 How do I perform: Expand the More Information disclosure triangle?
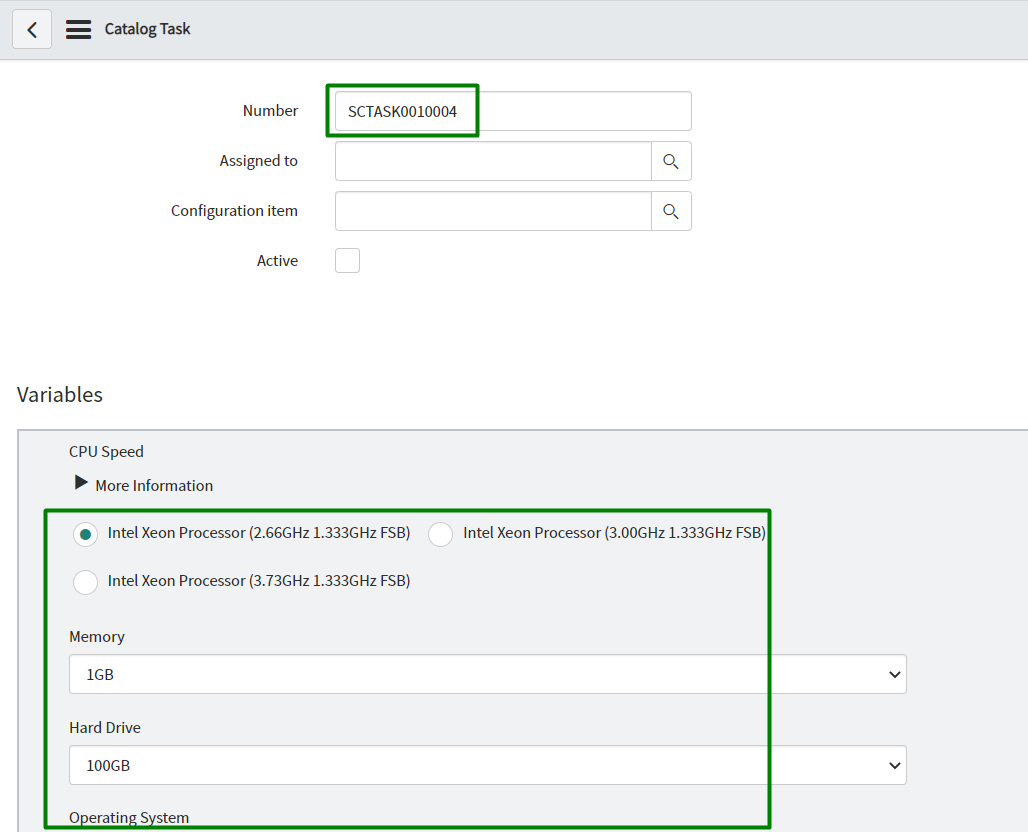pos(81,484)
